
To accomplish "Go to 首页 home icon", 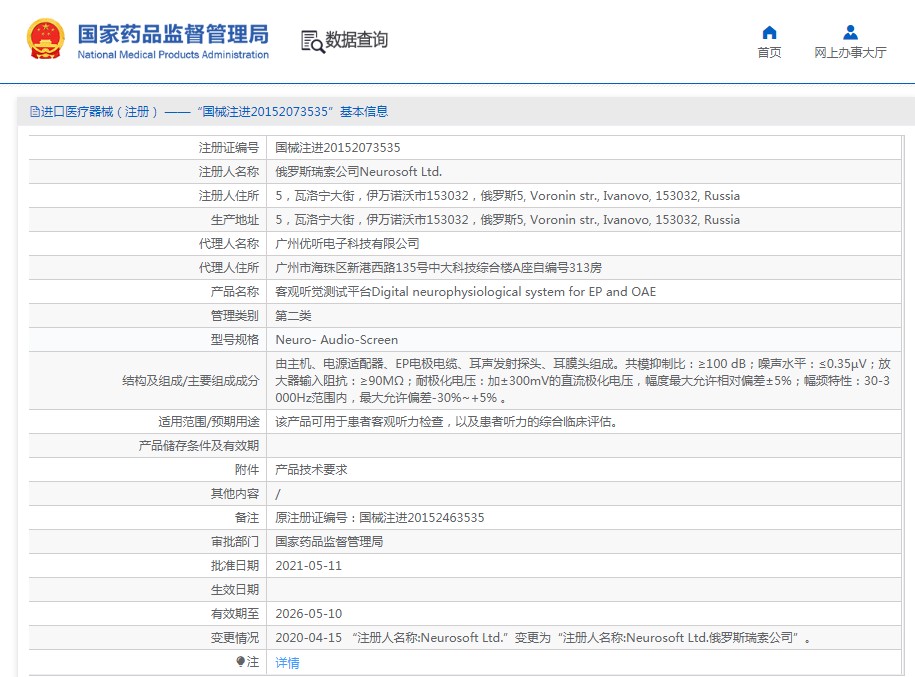I will [x=769, y=32].
